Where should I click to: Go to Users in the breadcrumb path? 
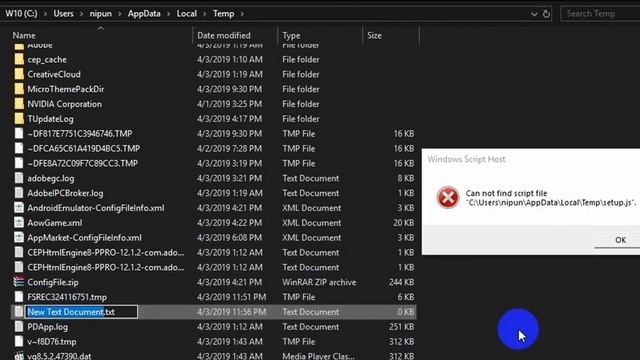click(64, 14)
